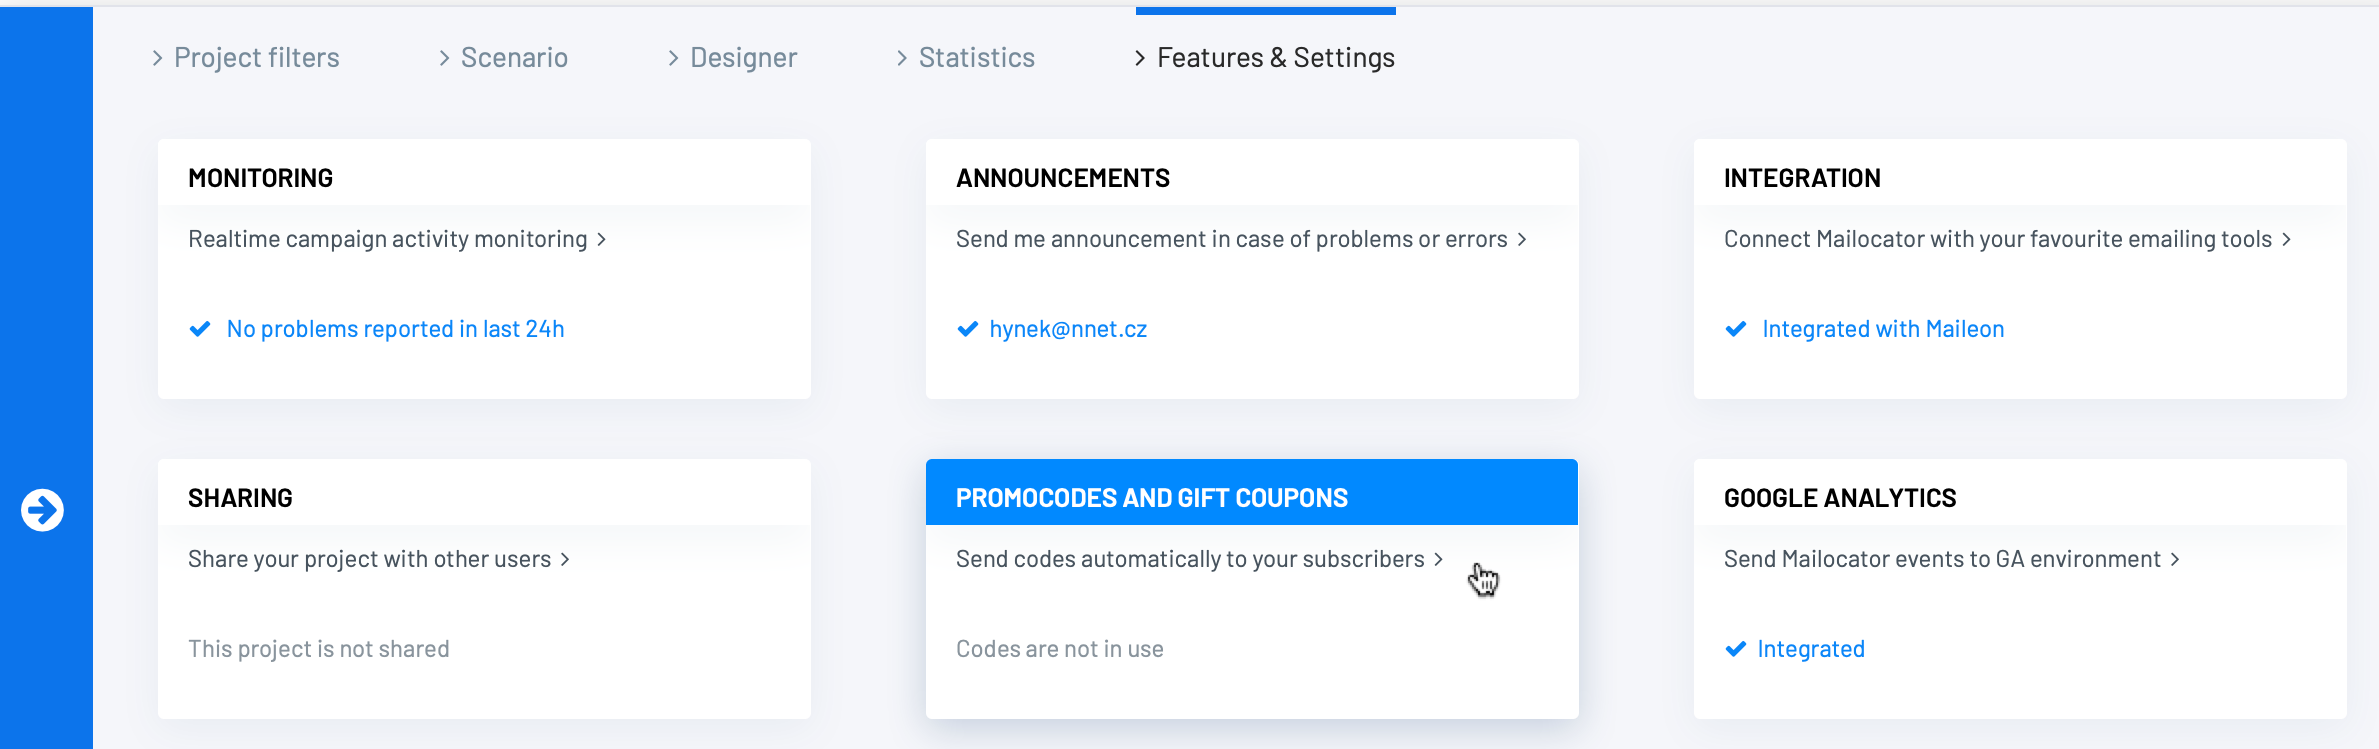The height and width of the screenshot is (749, 2379).
Task: Click checkmark beside No problems reported
Action: 200,329
